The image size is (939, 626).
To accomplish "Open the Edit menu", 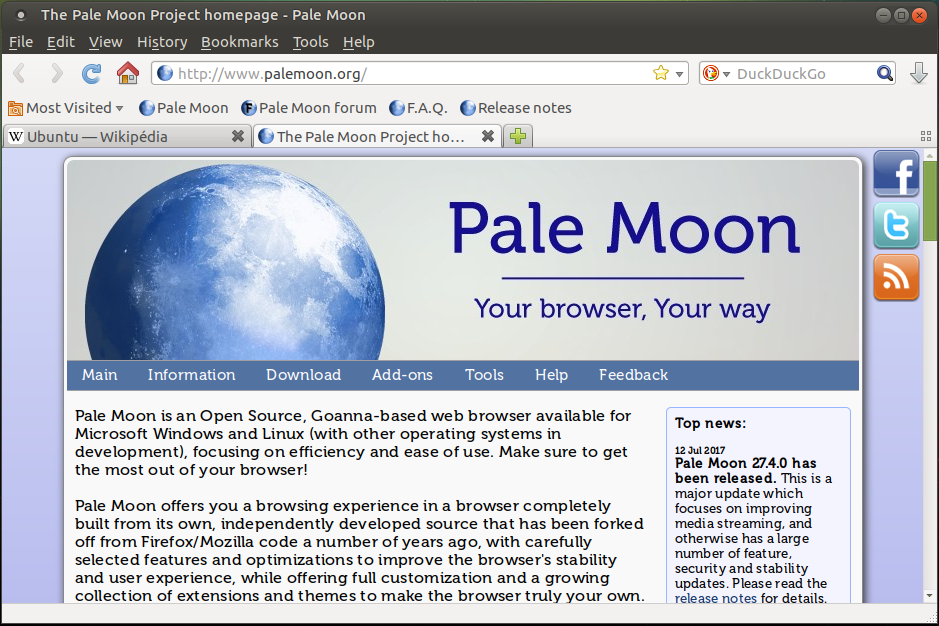I will 60,42.
